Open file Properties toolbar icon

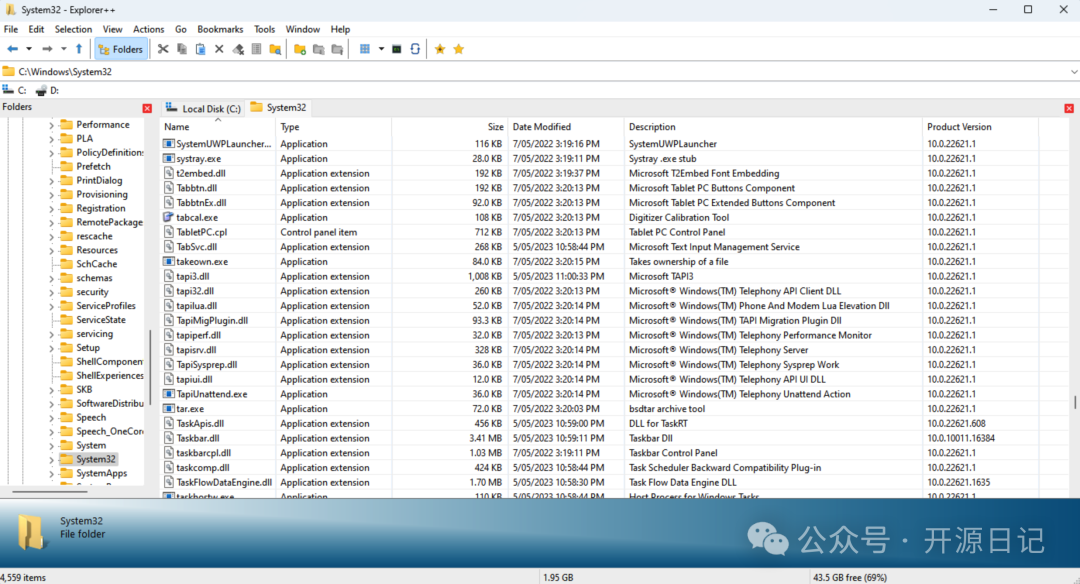click(256, 49)
